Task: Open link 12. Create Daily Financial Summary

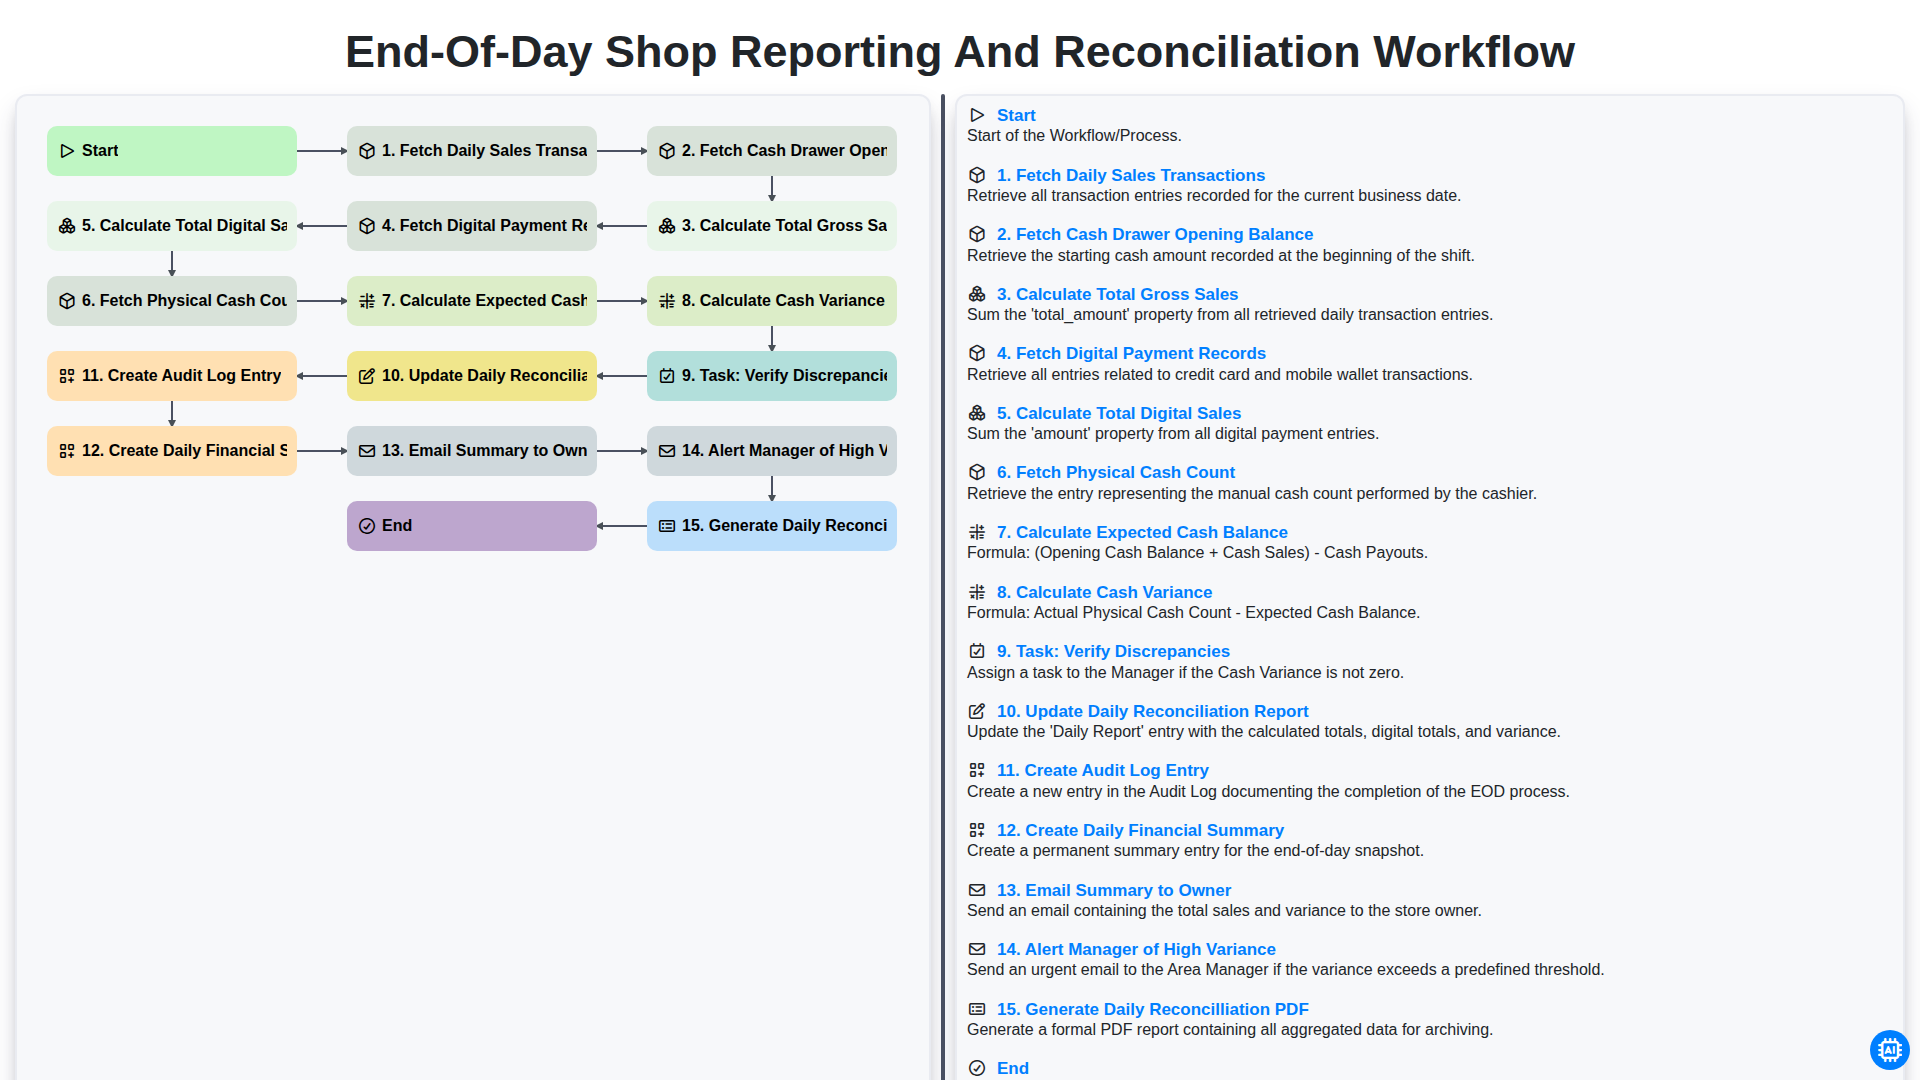Action: [1140, 831]
